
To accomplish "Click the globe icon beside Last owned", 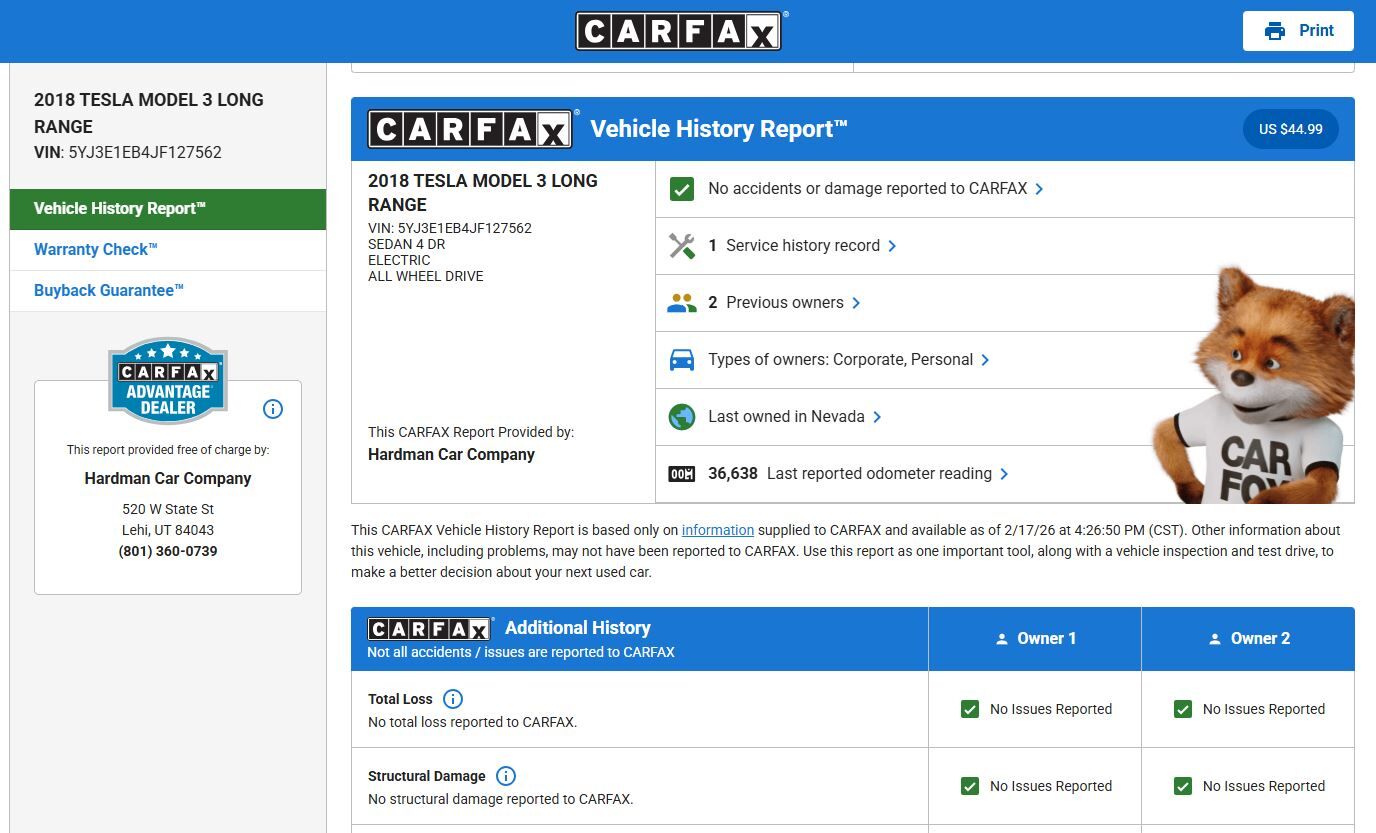I will click(x=682, y=417).
